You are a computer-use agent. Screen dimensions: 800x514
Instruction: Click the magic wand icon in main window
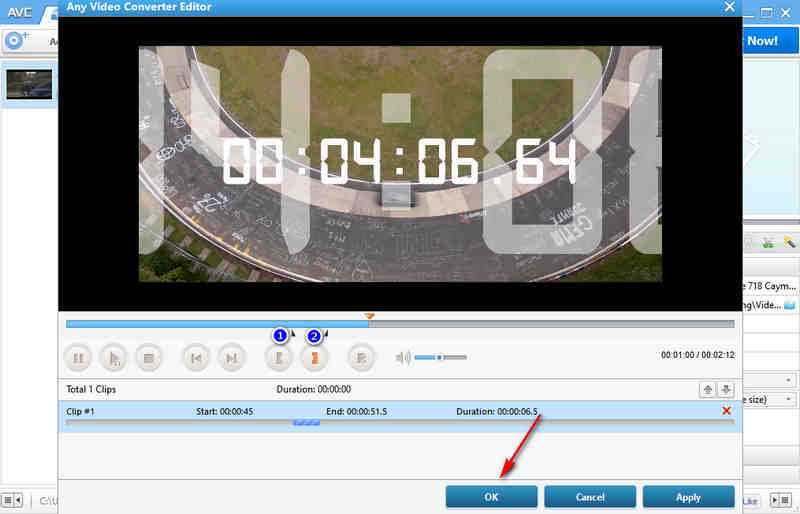tap(789, 242)
